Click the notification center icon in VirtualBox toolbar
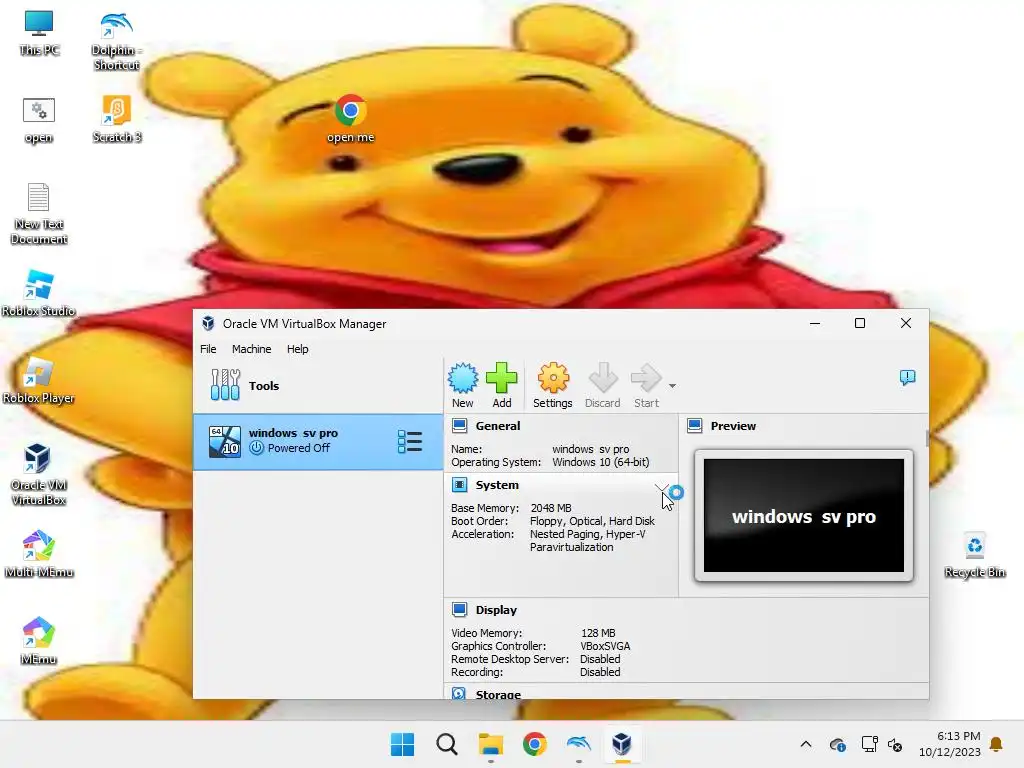Screen dimensions: 1024x768 pos(907,377)
